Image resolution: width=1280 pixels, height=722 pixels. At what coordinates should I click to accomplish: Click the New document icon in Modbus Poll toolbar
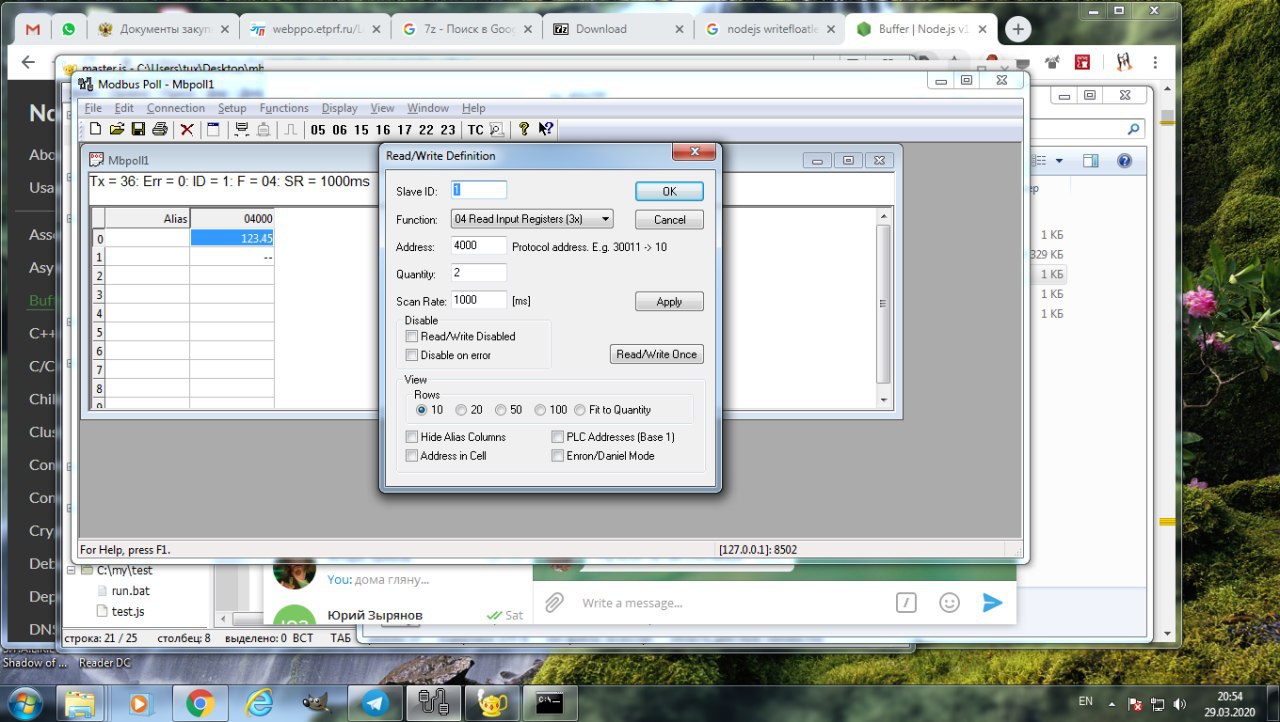tap(96, 129)
